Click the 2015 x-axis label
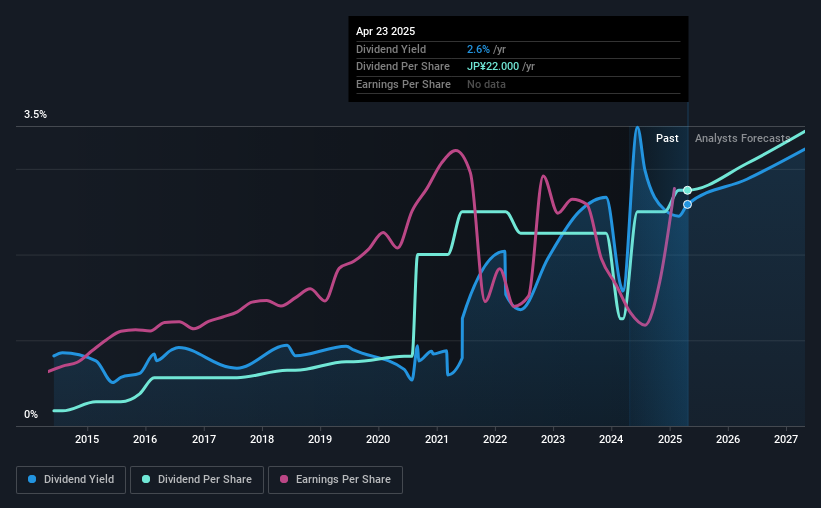This screenshot has width=821, height=508. [x=87, y=439]
